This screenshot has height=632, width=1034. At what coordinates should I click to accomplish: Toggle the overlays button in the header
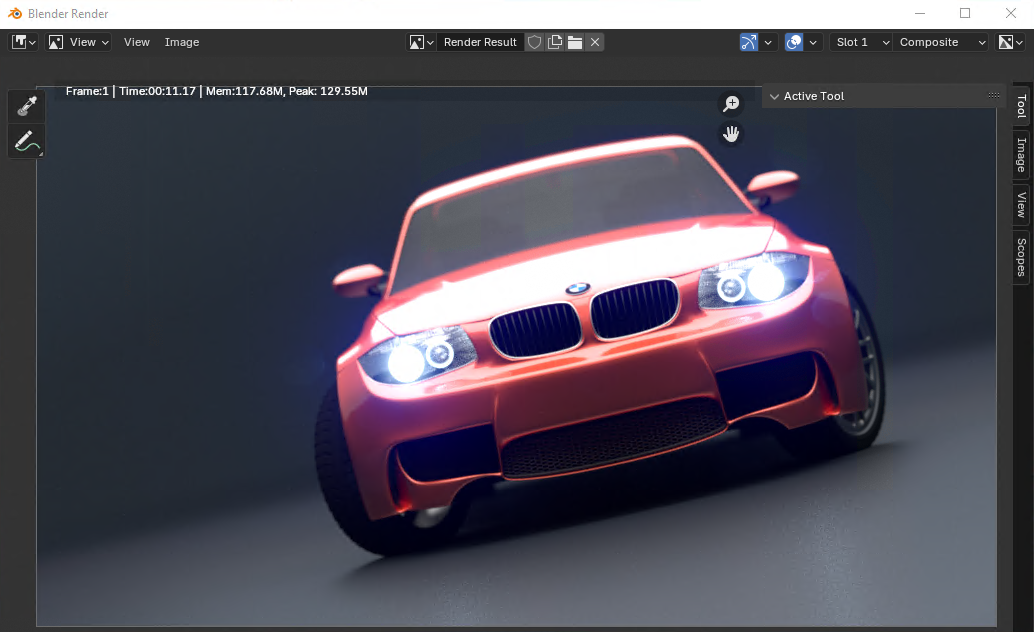(x=793, y=42)
